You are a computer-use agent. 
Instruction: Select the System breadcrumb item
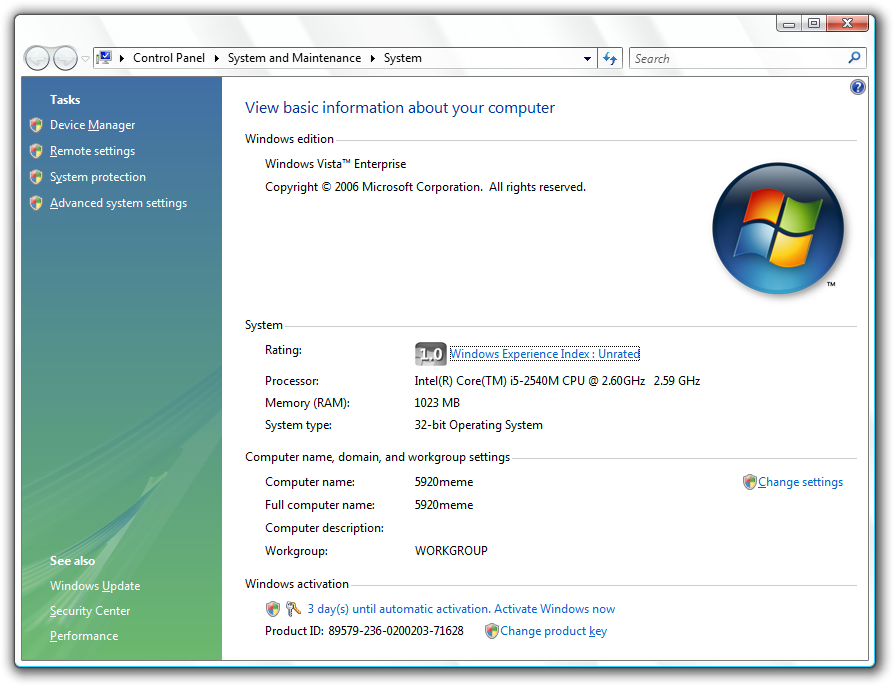pyautogui.click(x=403, y=58)
